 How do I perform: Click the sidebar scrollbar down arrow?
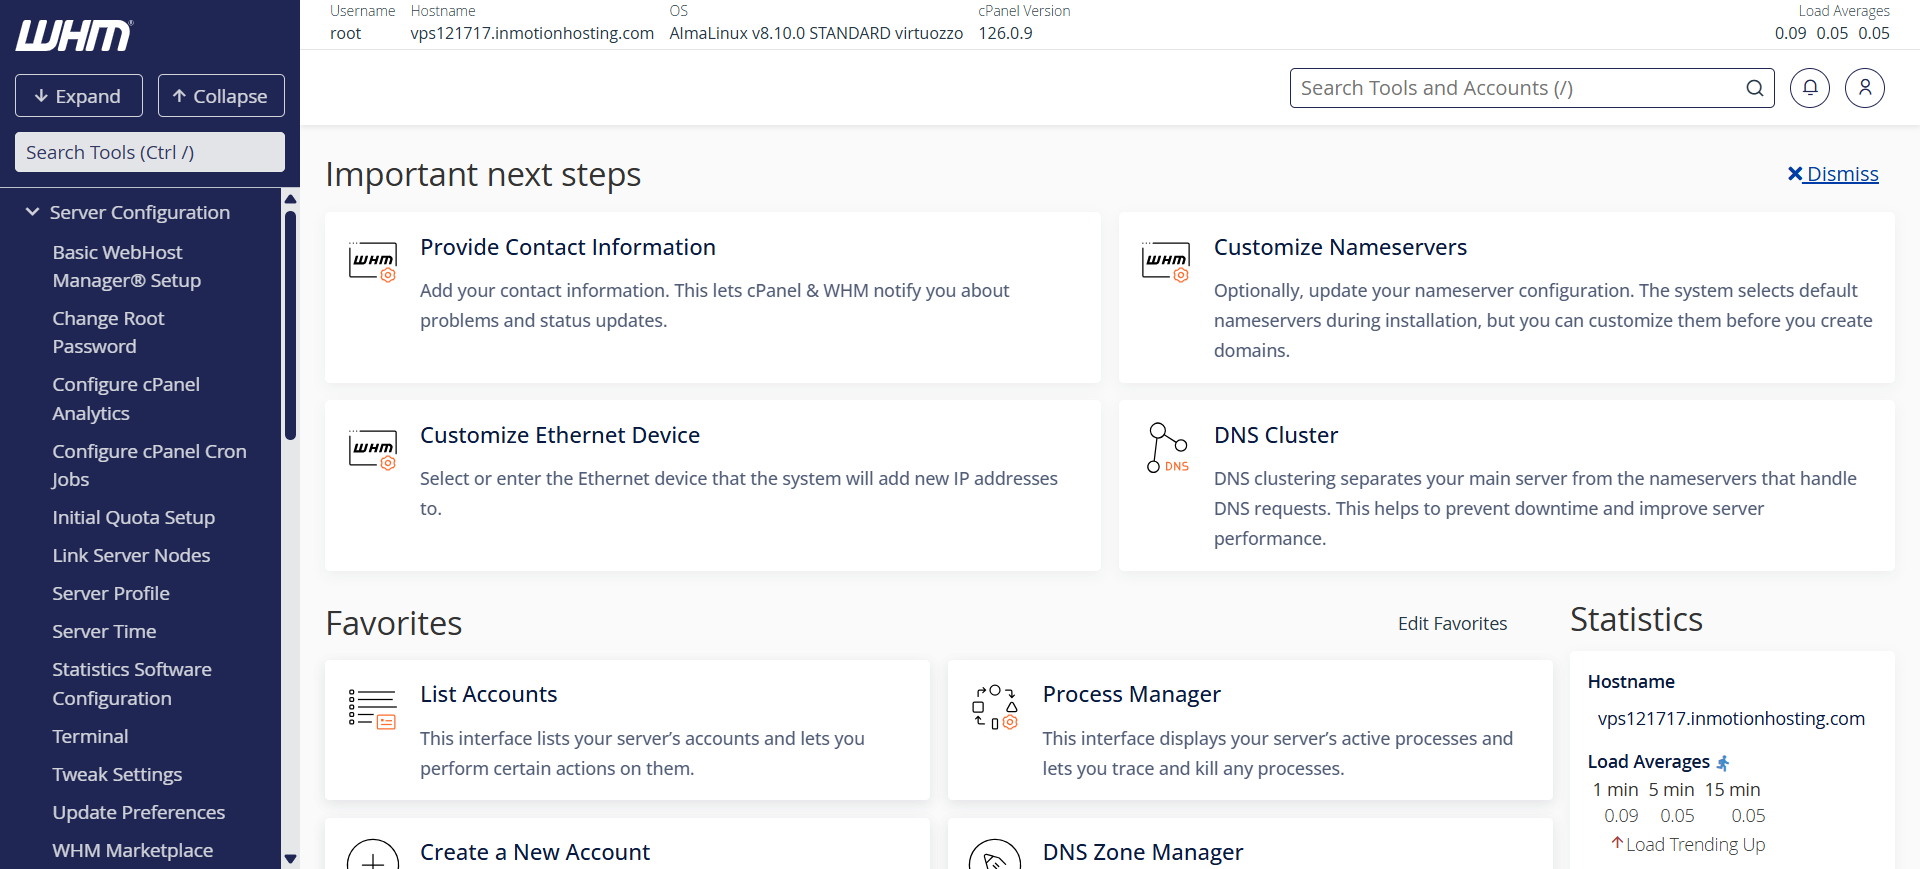tap(290, 858)
